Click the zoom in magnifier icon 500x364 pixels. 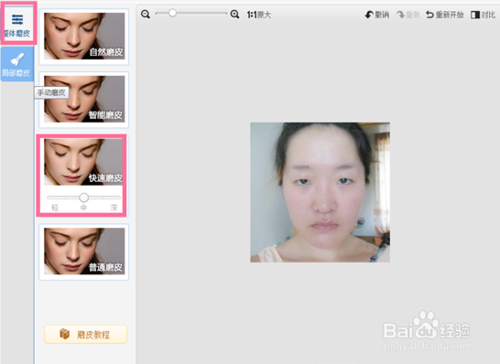pos(235,14)
